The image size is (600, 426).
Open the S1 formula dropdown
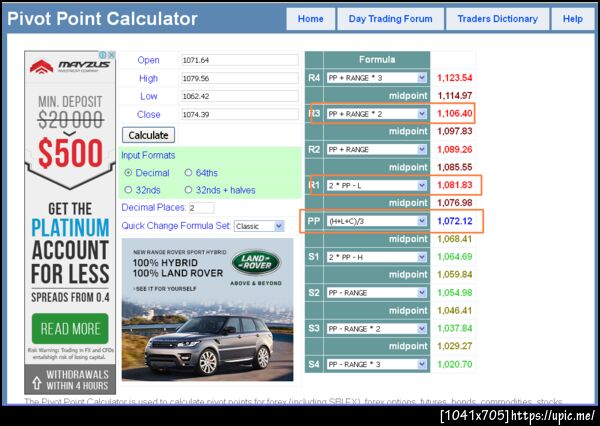pos(377,257)
